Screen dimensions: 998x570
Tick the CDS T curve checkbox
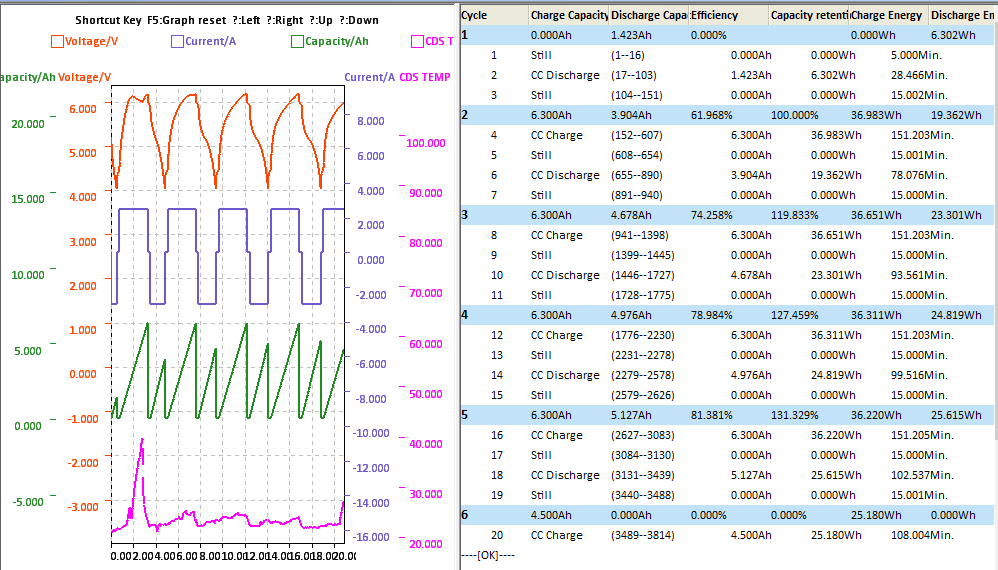click(x=417, y=42)
